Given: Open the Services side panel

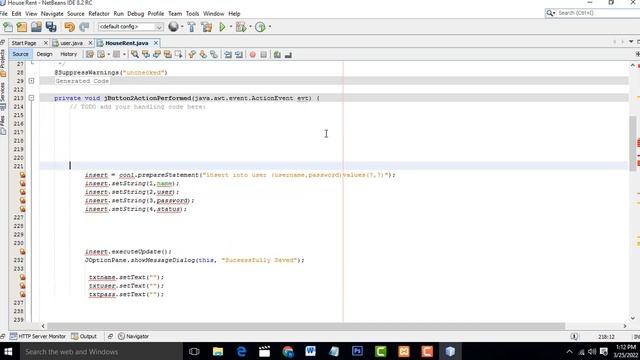Looking at the screenshot, I should coord(3,96).
